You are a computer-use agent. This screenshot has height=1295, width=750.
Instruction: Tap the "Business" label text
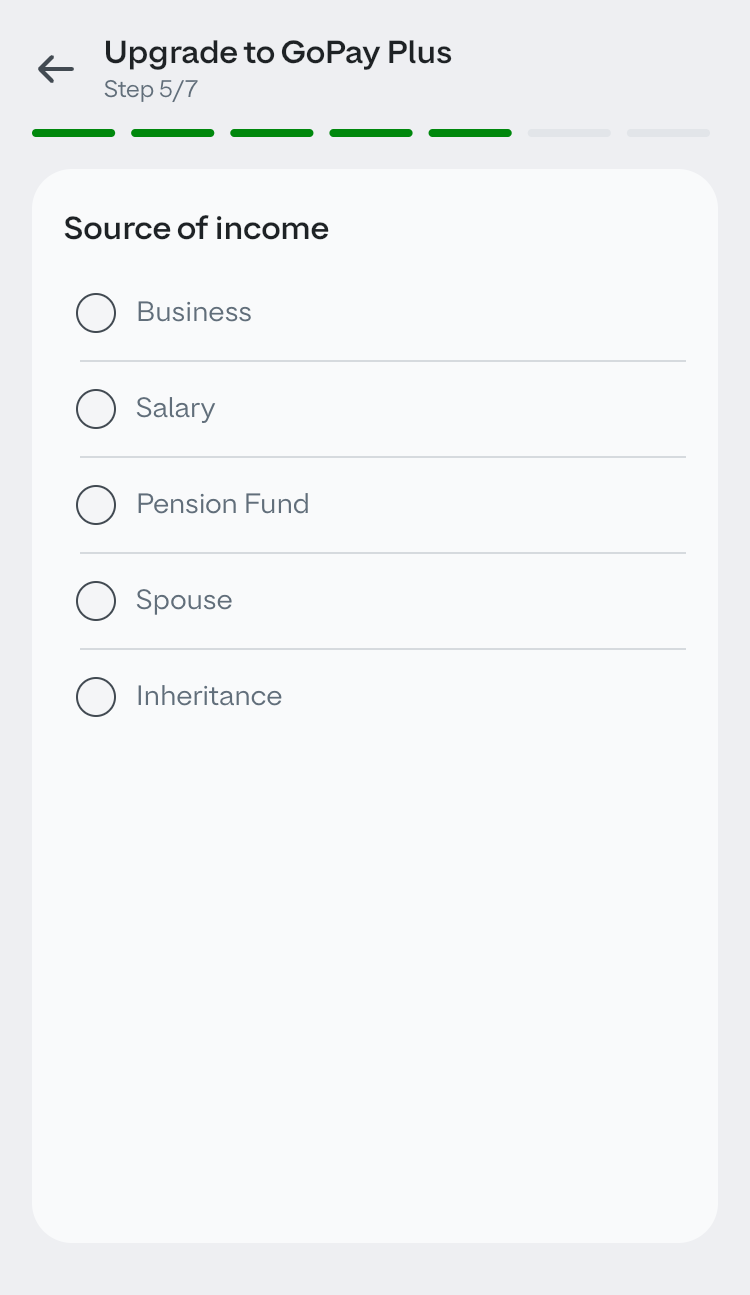(194, 312)
